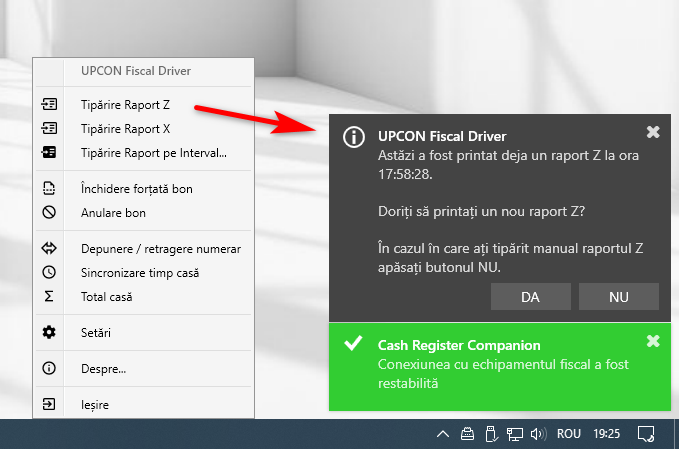The image size is (679, 449).
Task: Select Tipărire Raport Z menu entry
Action: tap(143, 105)
